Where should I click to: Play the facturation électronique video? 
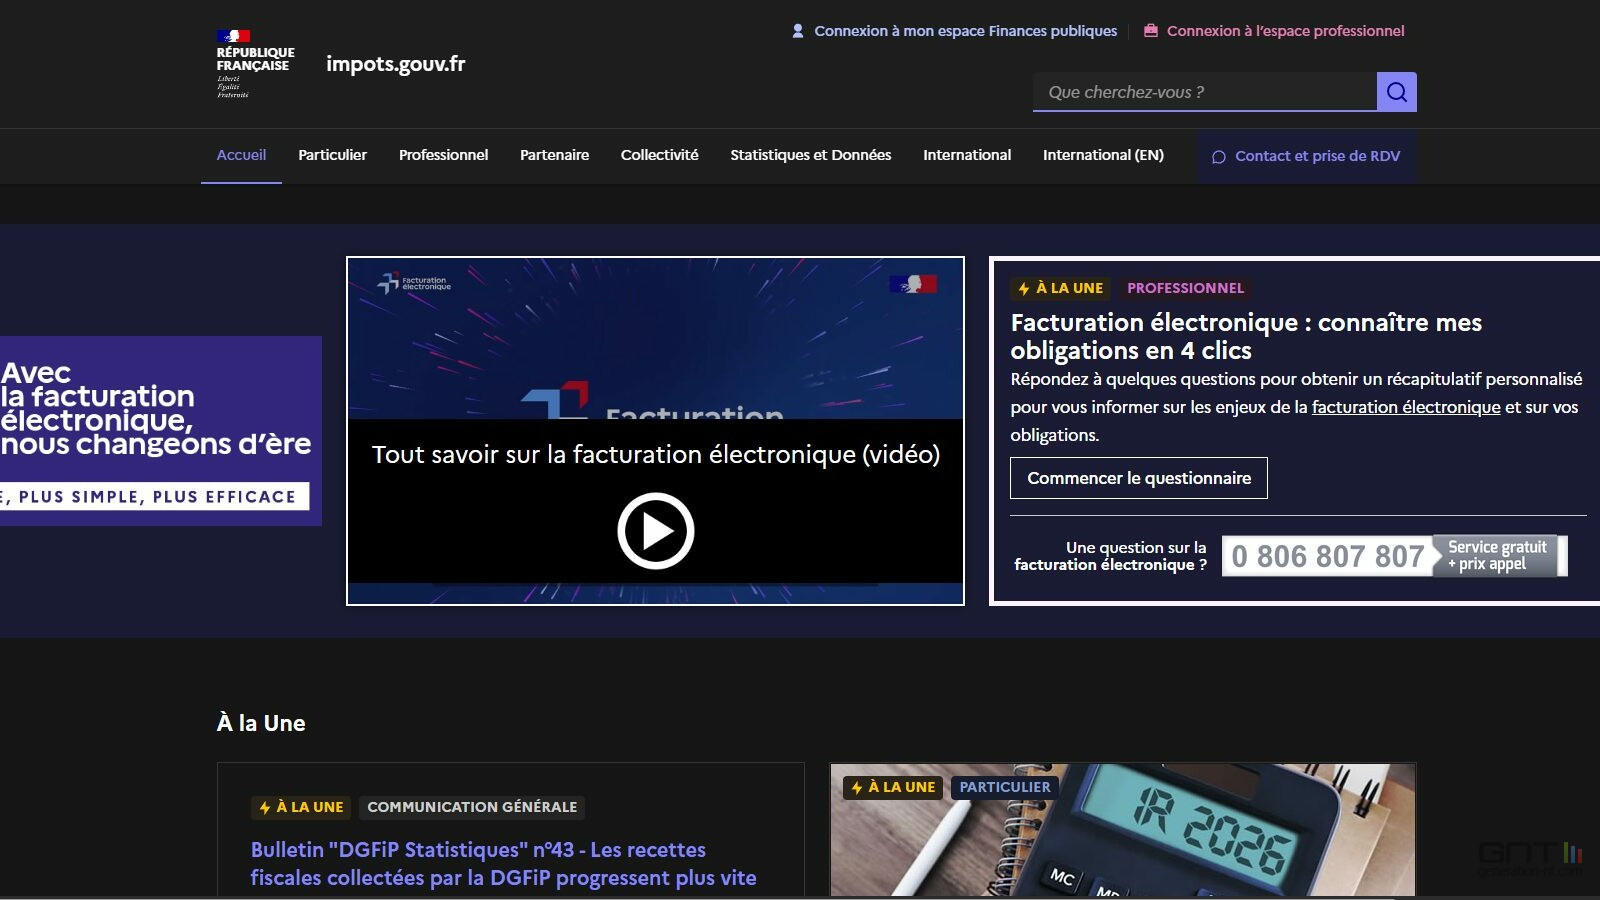pos(655,530)
